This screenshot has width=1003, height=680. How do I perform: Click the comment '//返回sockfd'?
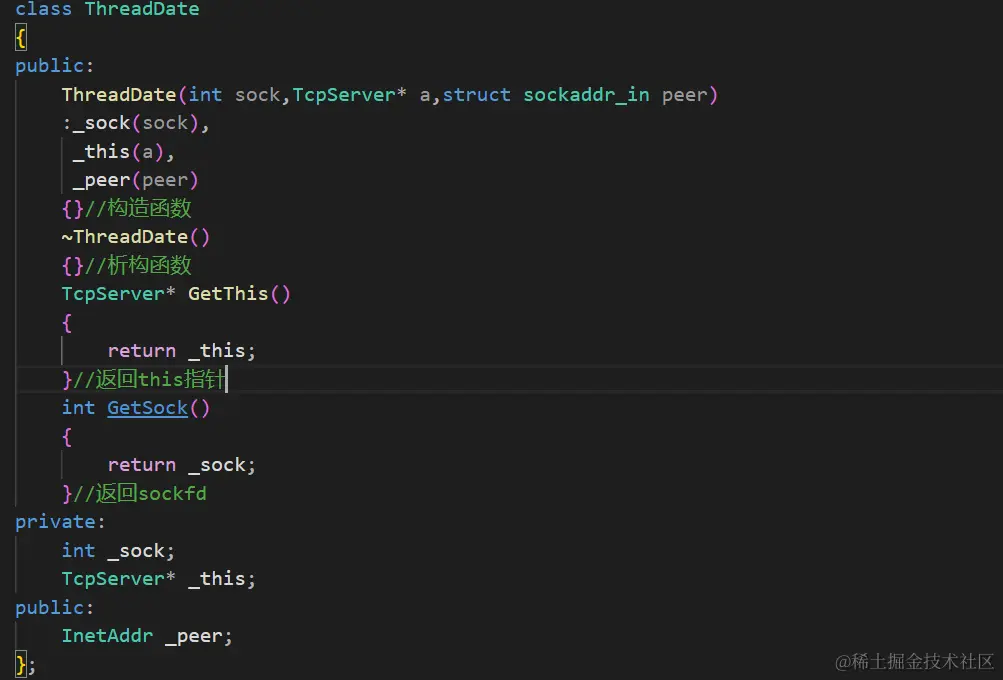140,493
